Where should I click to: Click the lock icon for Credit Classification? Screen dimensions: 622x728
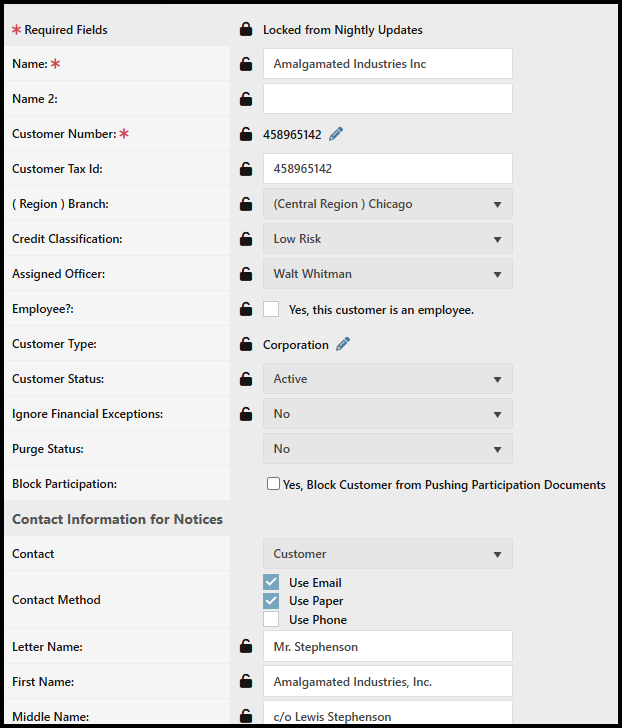pyautogui.click(x=245, y=239)
